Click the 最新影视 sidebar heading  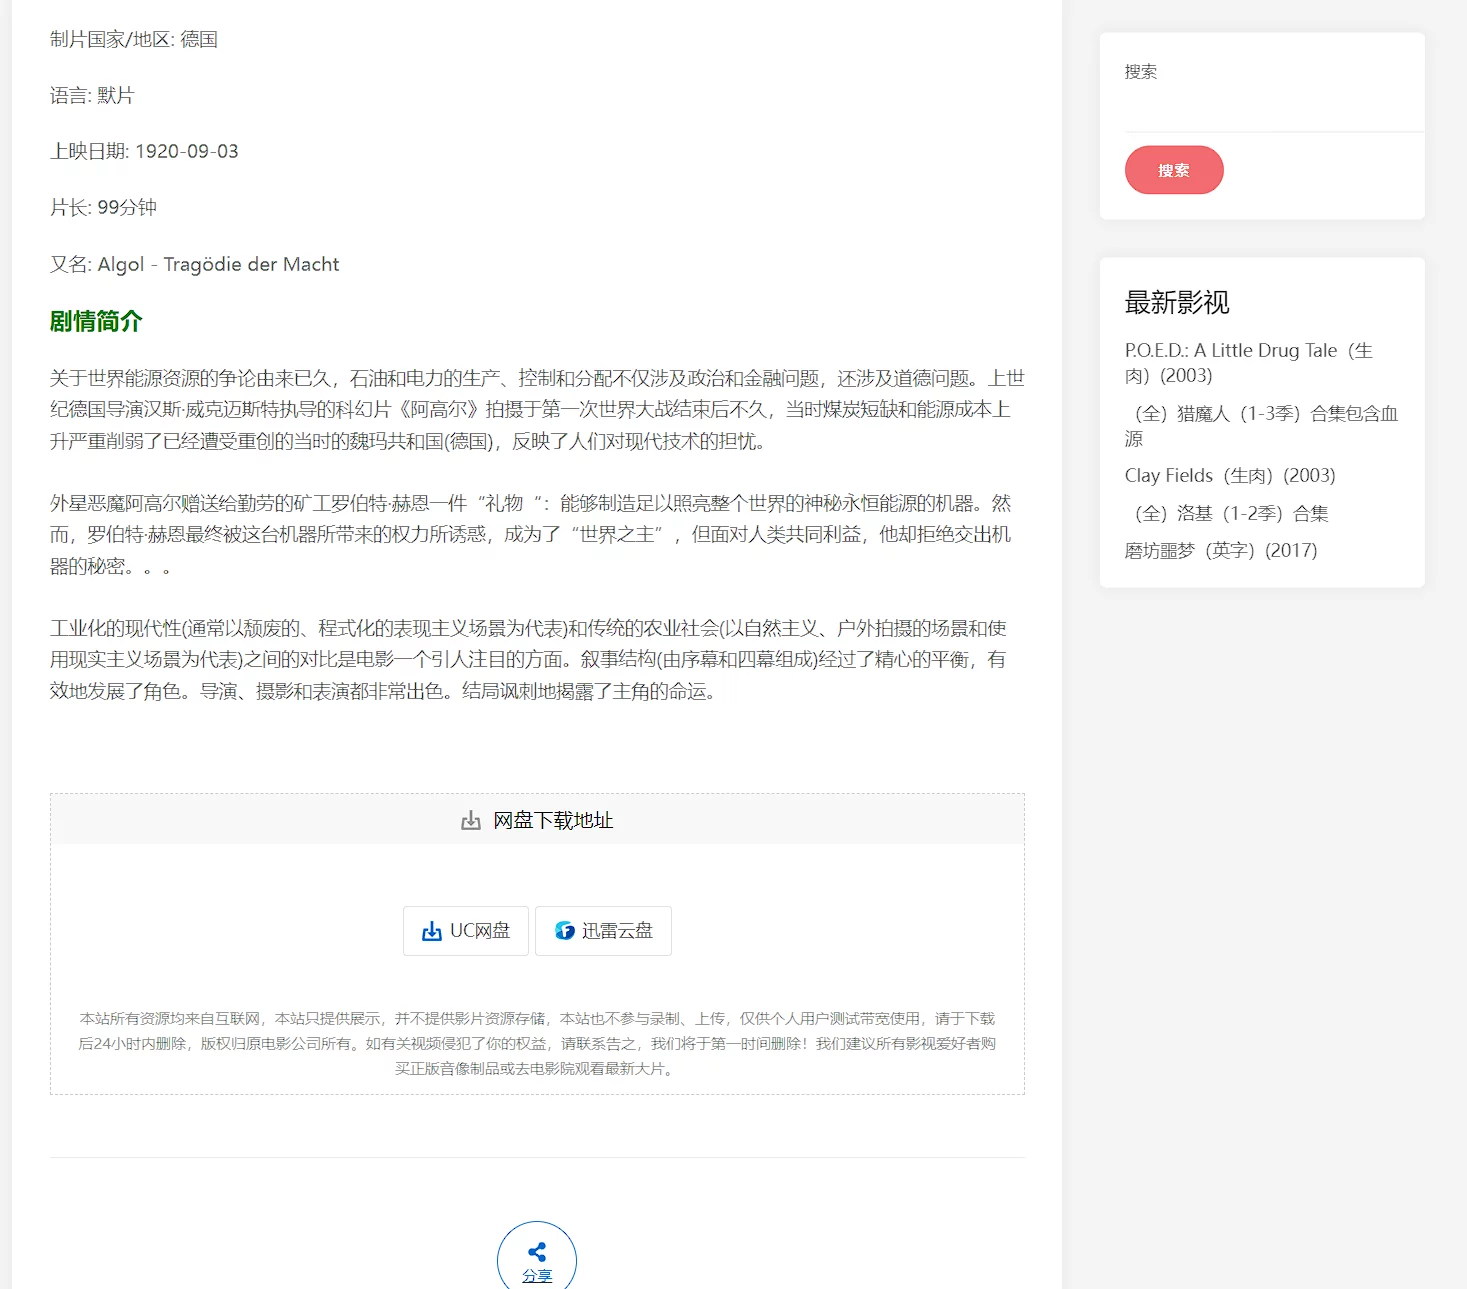[x=1177, y=302]
